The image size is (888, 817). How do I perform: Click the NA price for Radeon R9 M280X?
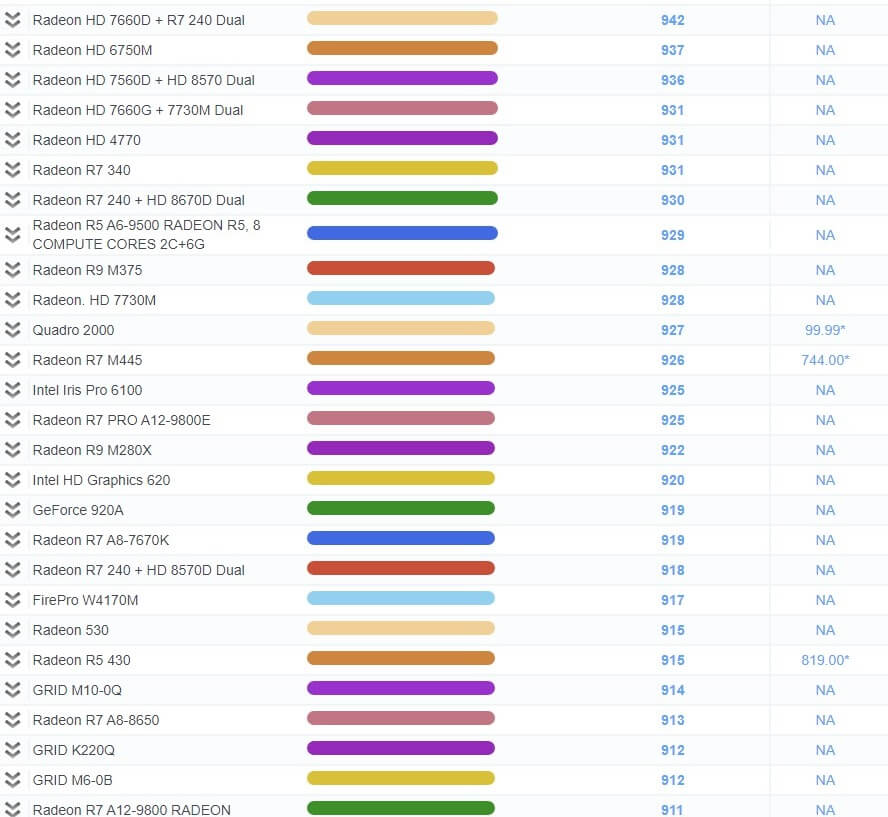coord(825,450)
